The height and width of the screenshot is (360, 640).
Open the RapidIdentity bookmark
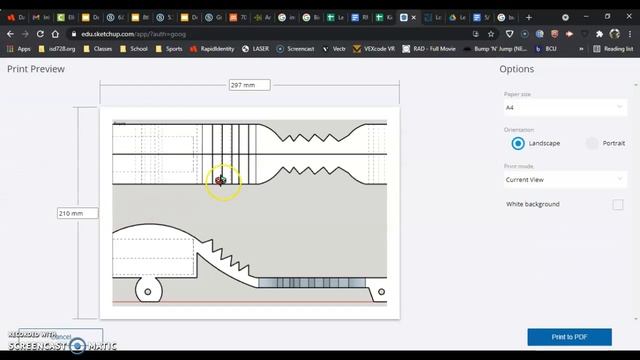[x=212, y=49]
